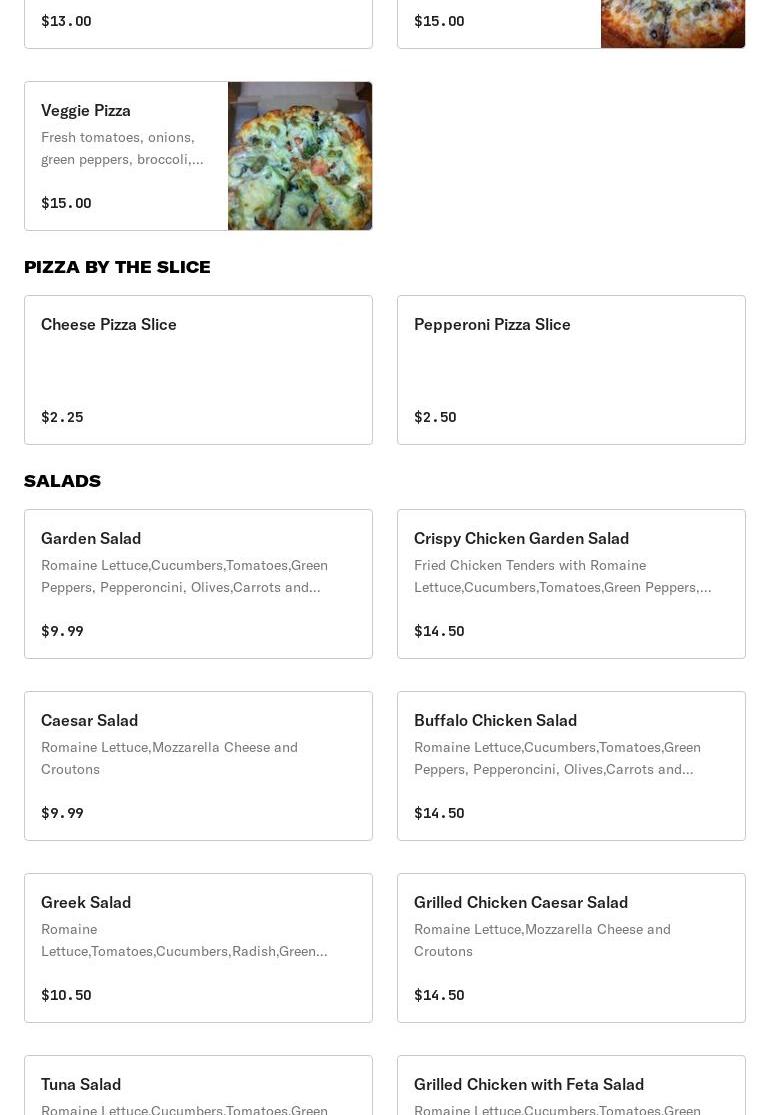Open the Veggie Pizza menu item
The width and height of the screenshot is (770, 1115).
(x=86, y=110)
